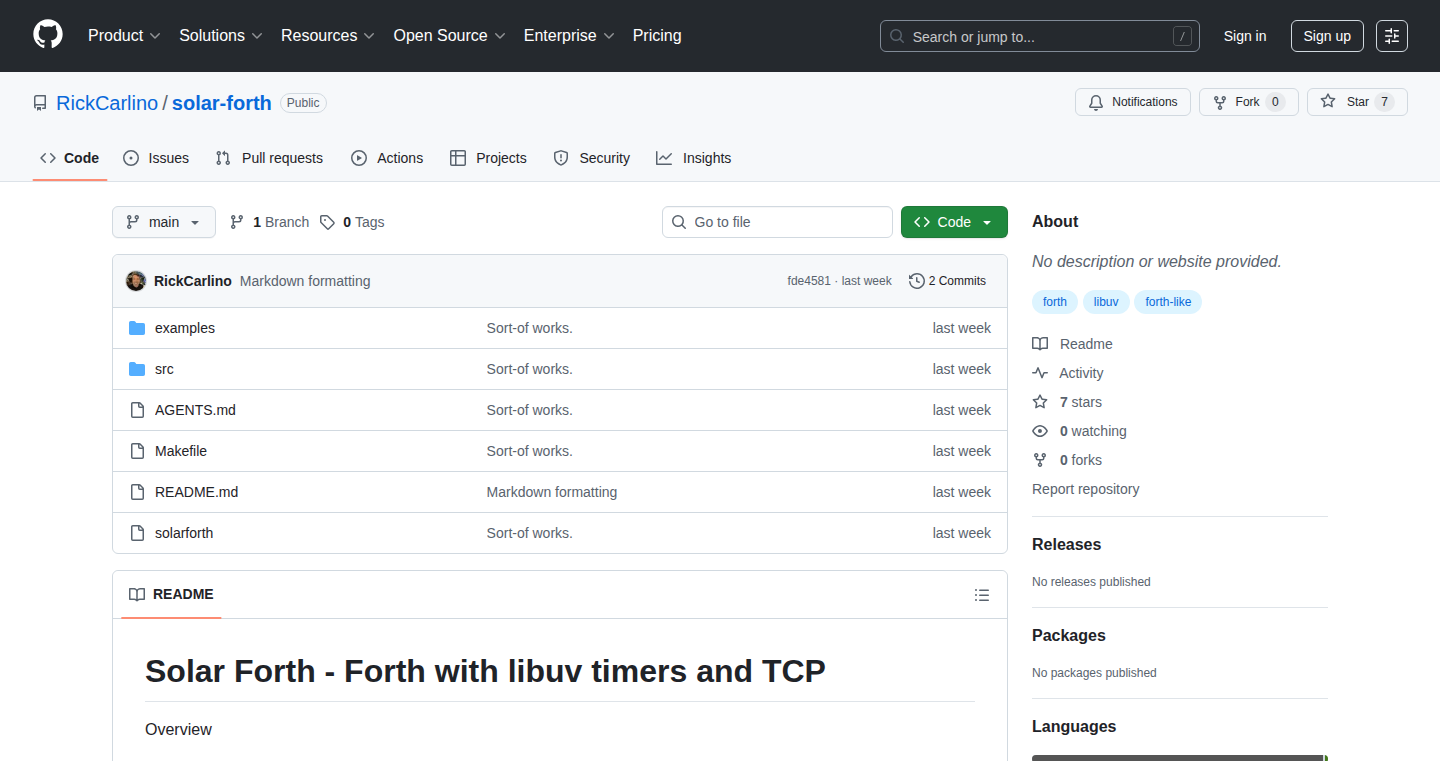Open the README outline list icon
Image resolution: width=1440 pixels, height=761 pixels.
(982, 595)
